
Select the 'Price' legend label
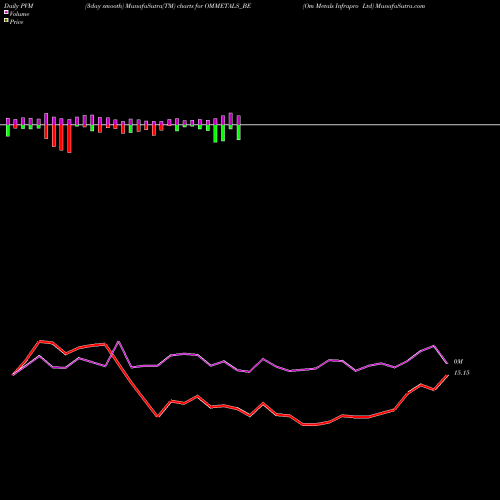(16, 22)
